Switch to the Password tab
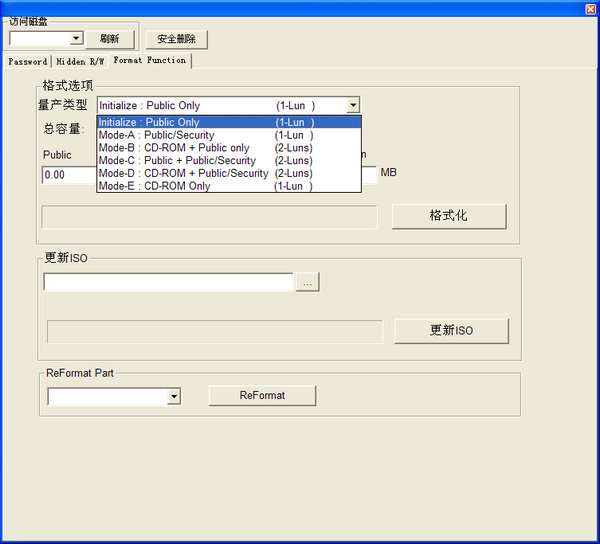 coord(28,62)
